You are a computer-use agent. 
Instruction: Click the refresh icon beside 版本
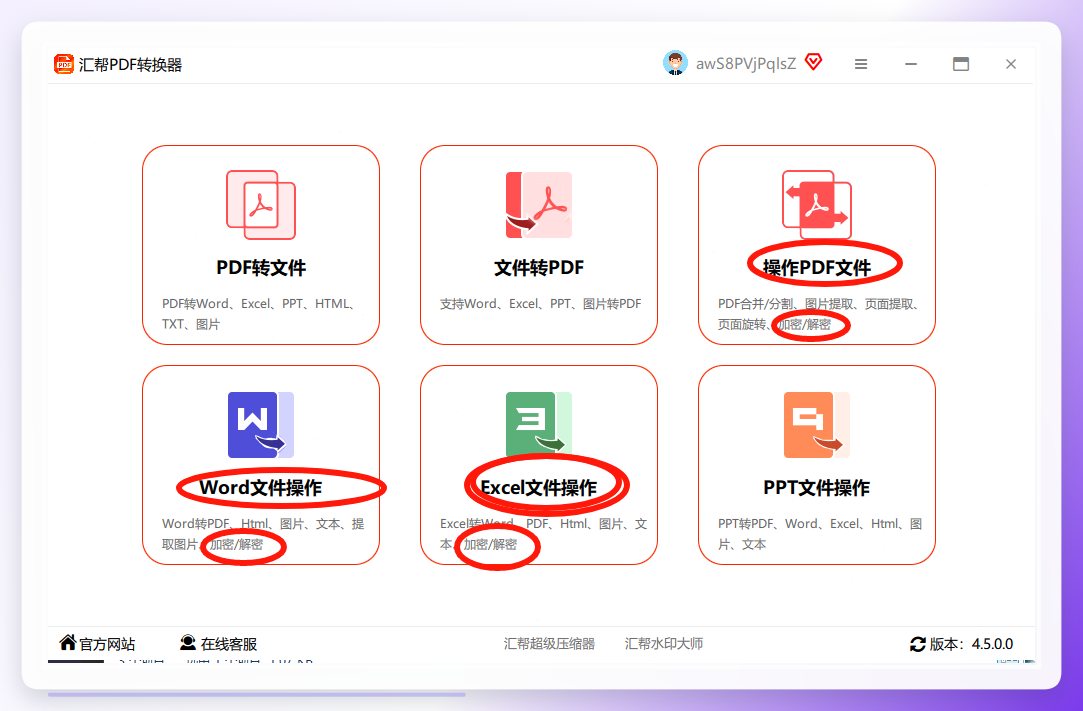pyautogui.click(x=917, y=644)
